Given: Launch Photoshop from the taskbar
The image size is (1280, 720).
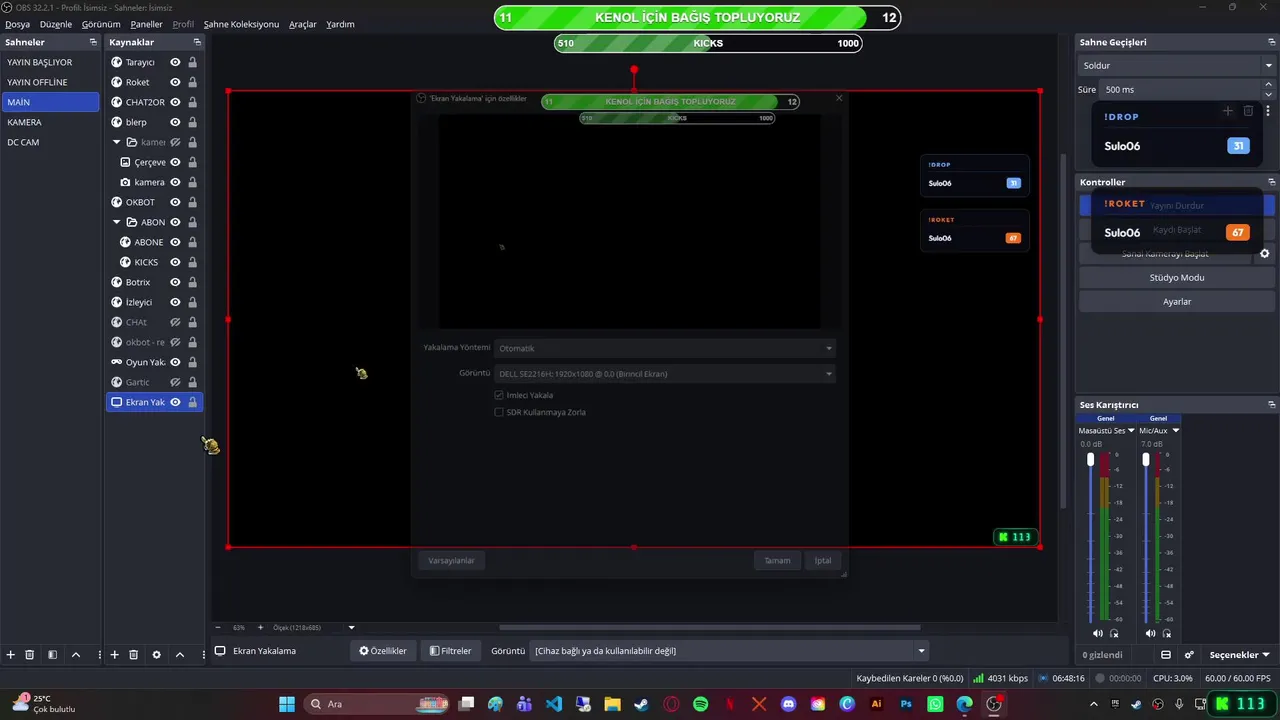Looking at the screenshot, I should (906, 704).
